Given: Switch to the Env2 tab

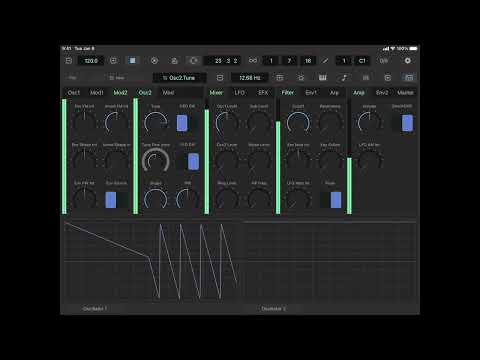Looking at the screenshot, I should (x=382, y=92).
